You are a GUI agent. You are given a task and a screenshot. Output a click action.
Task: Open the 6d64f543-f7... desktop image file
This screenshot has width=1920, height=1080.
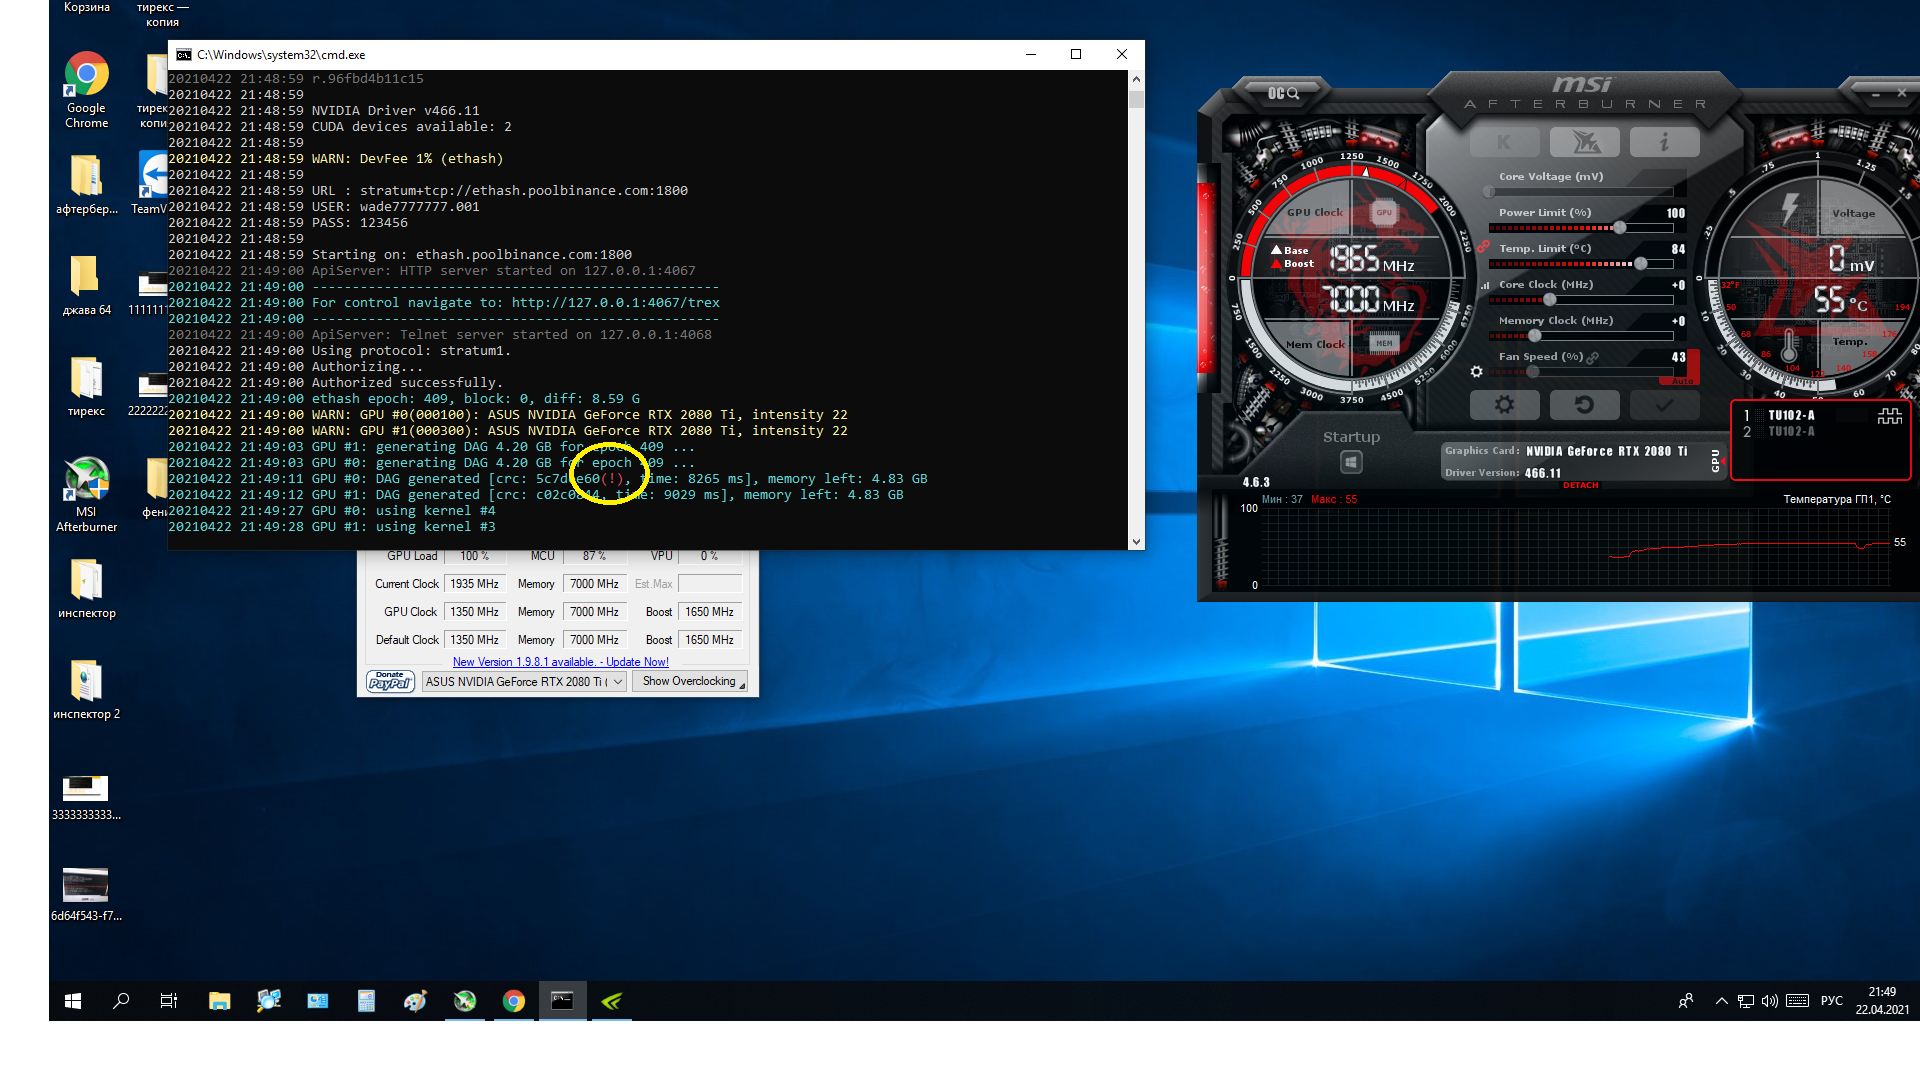pos(86,894)
